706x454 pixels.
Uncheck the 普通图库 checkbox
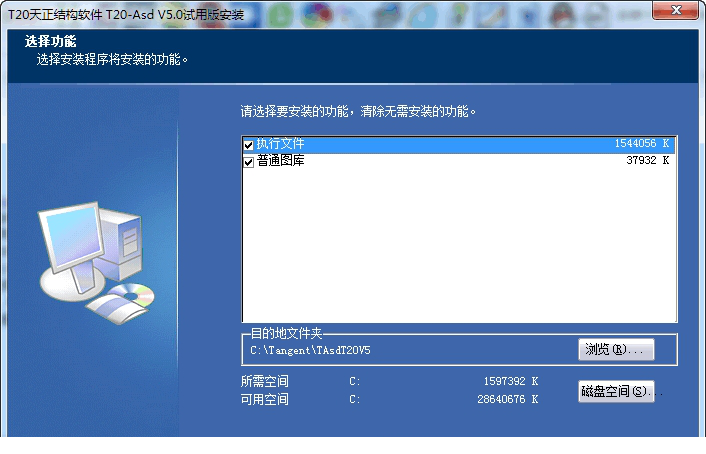[249, 162]
